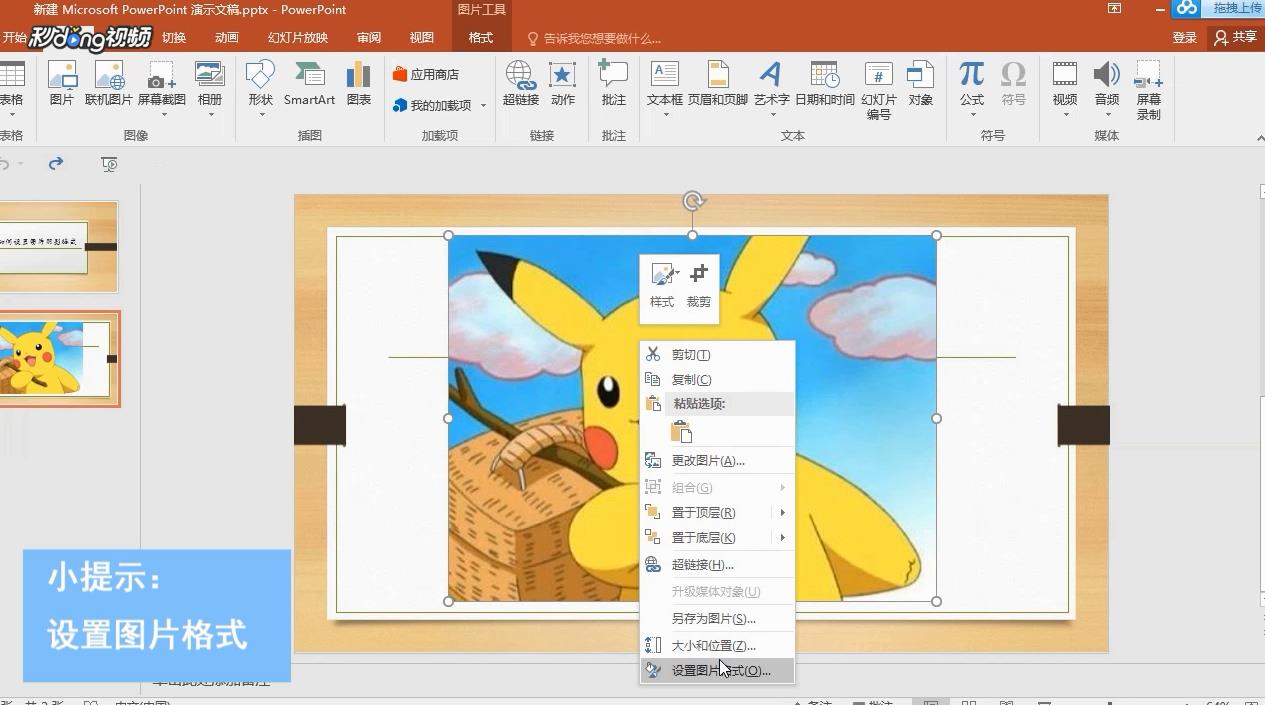This screenshot has width=1265, height=705.
Task: Expand 我的加载项 dropdown arrow
Action: click(x=484, y=106)
